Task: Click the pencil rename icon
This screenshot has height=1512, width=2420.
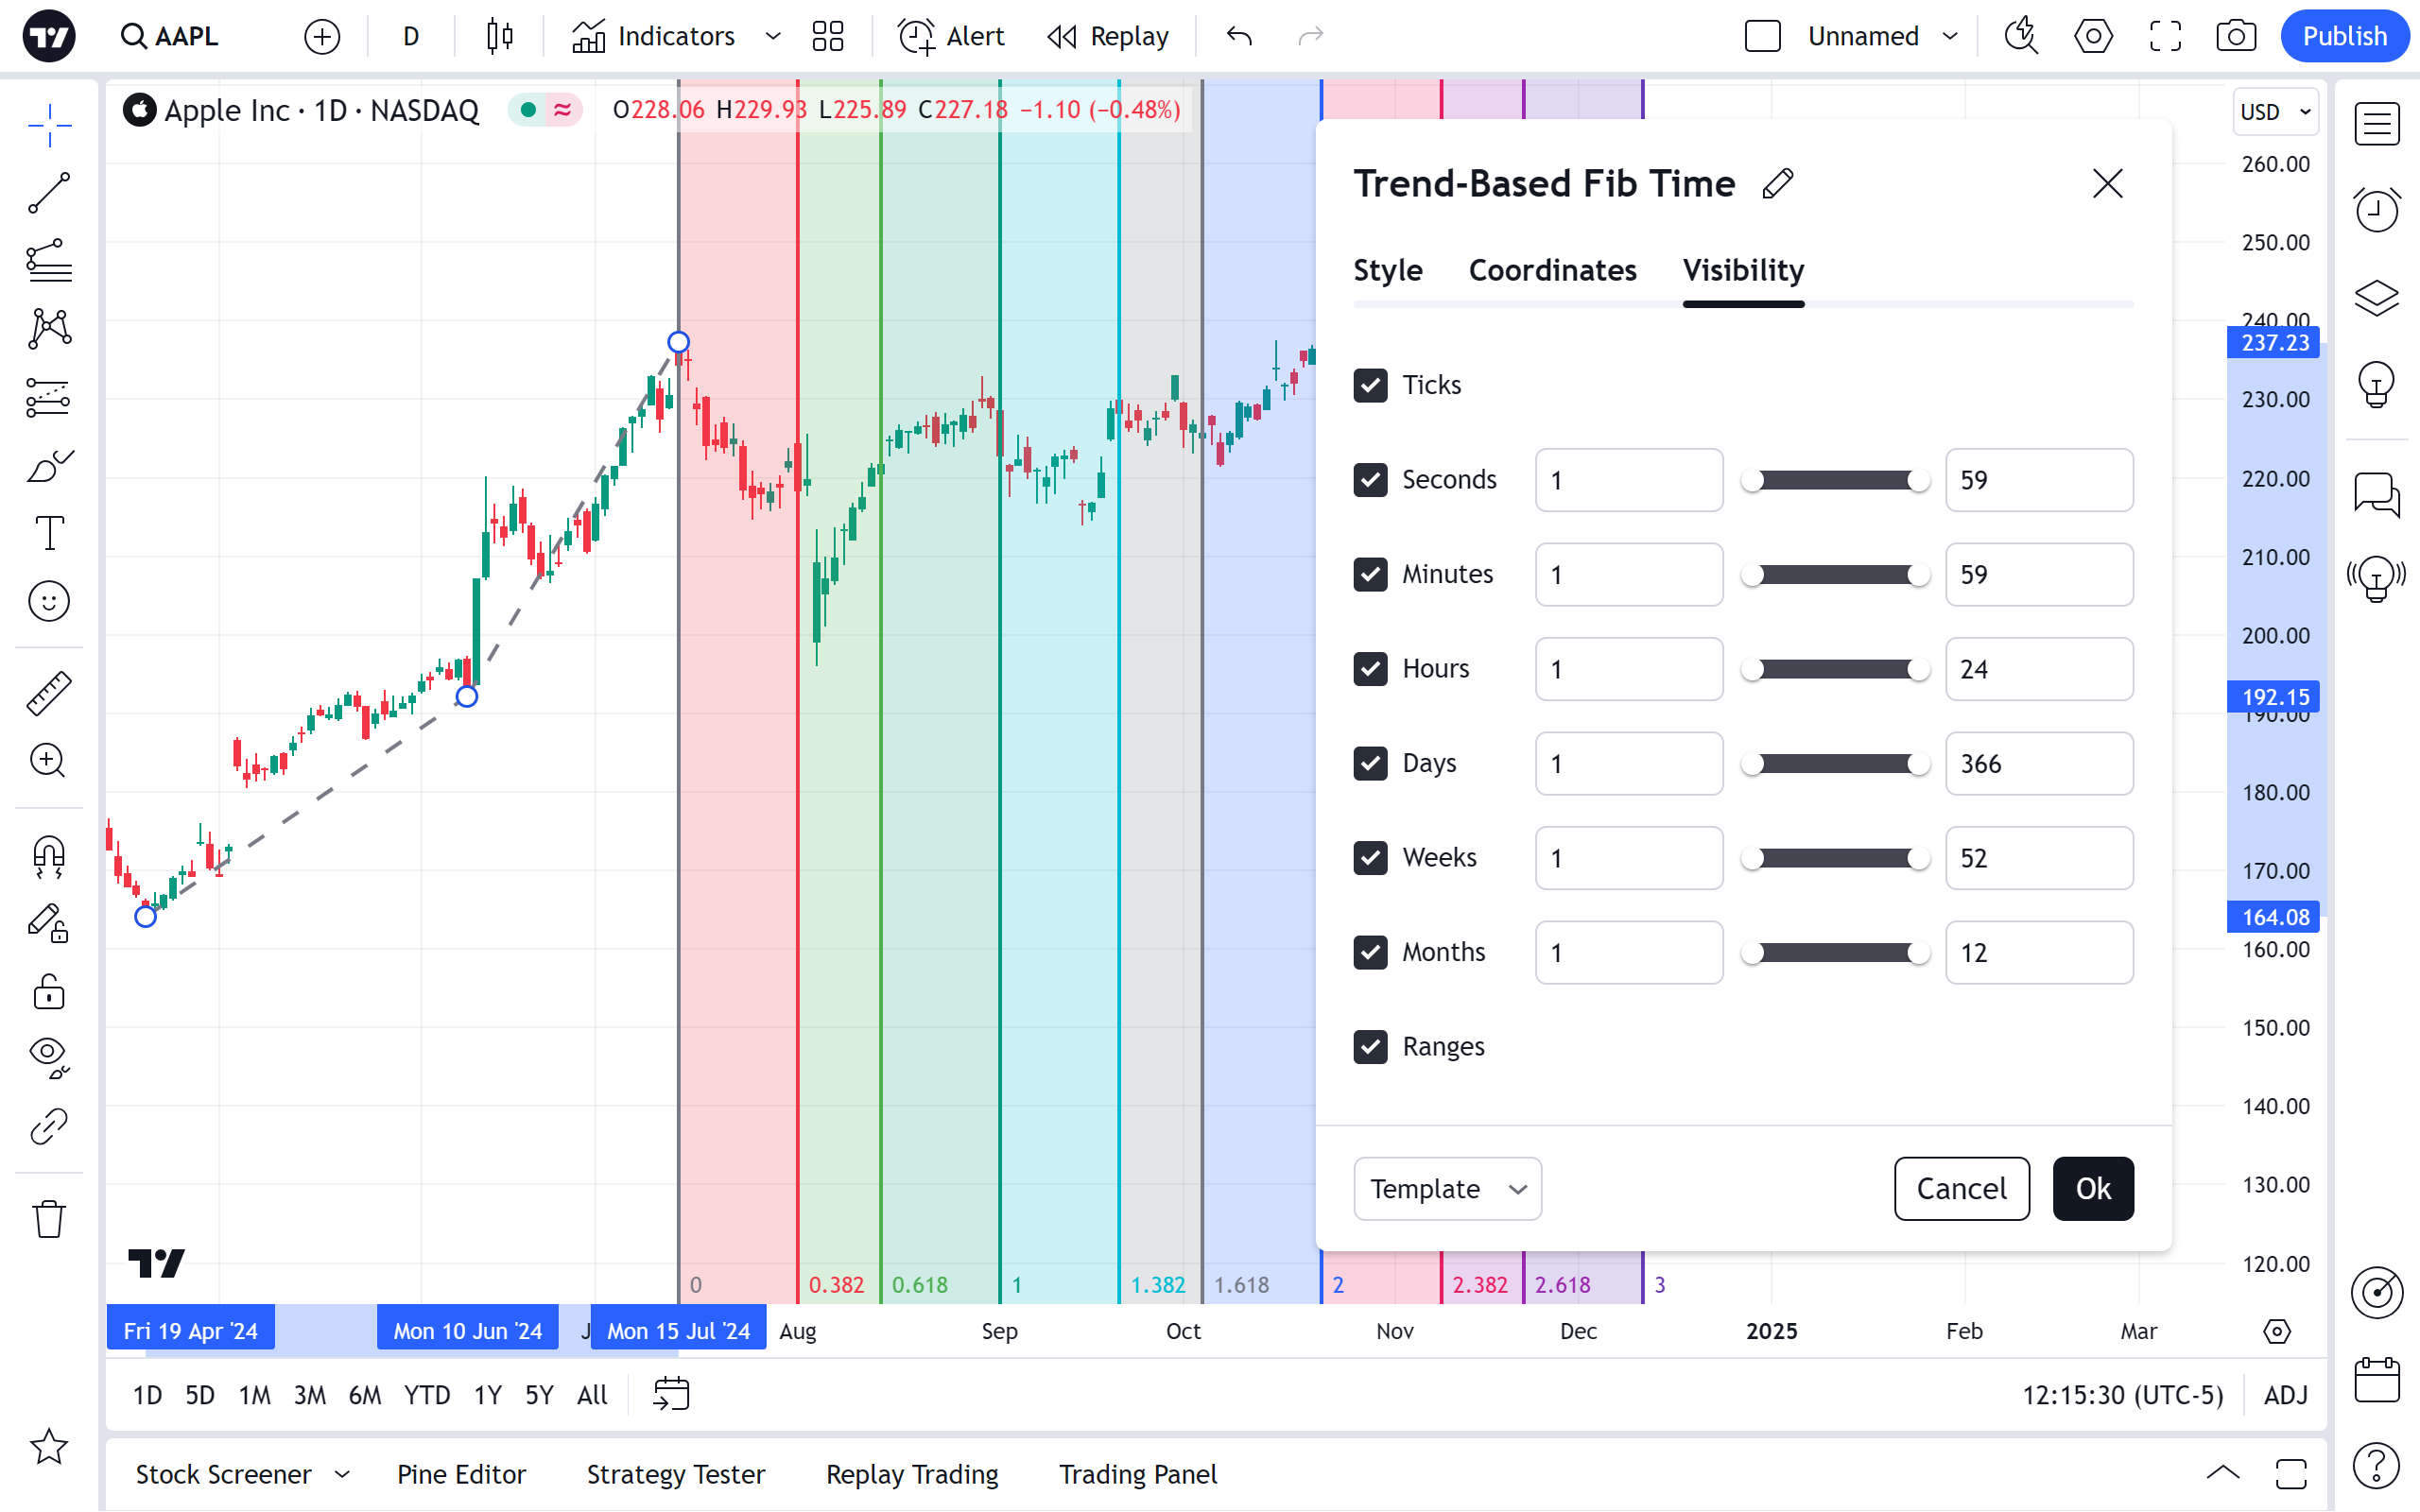Action: (1778, 184)
